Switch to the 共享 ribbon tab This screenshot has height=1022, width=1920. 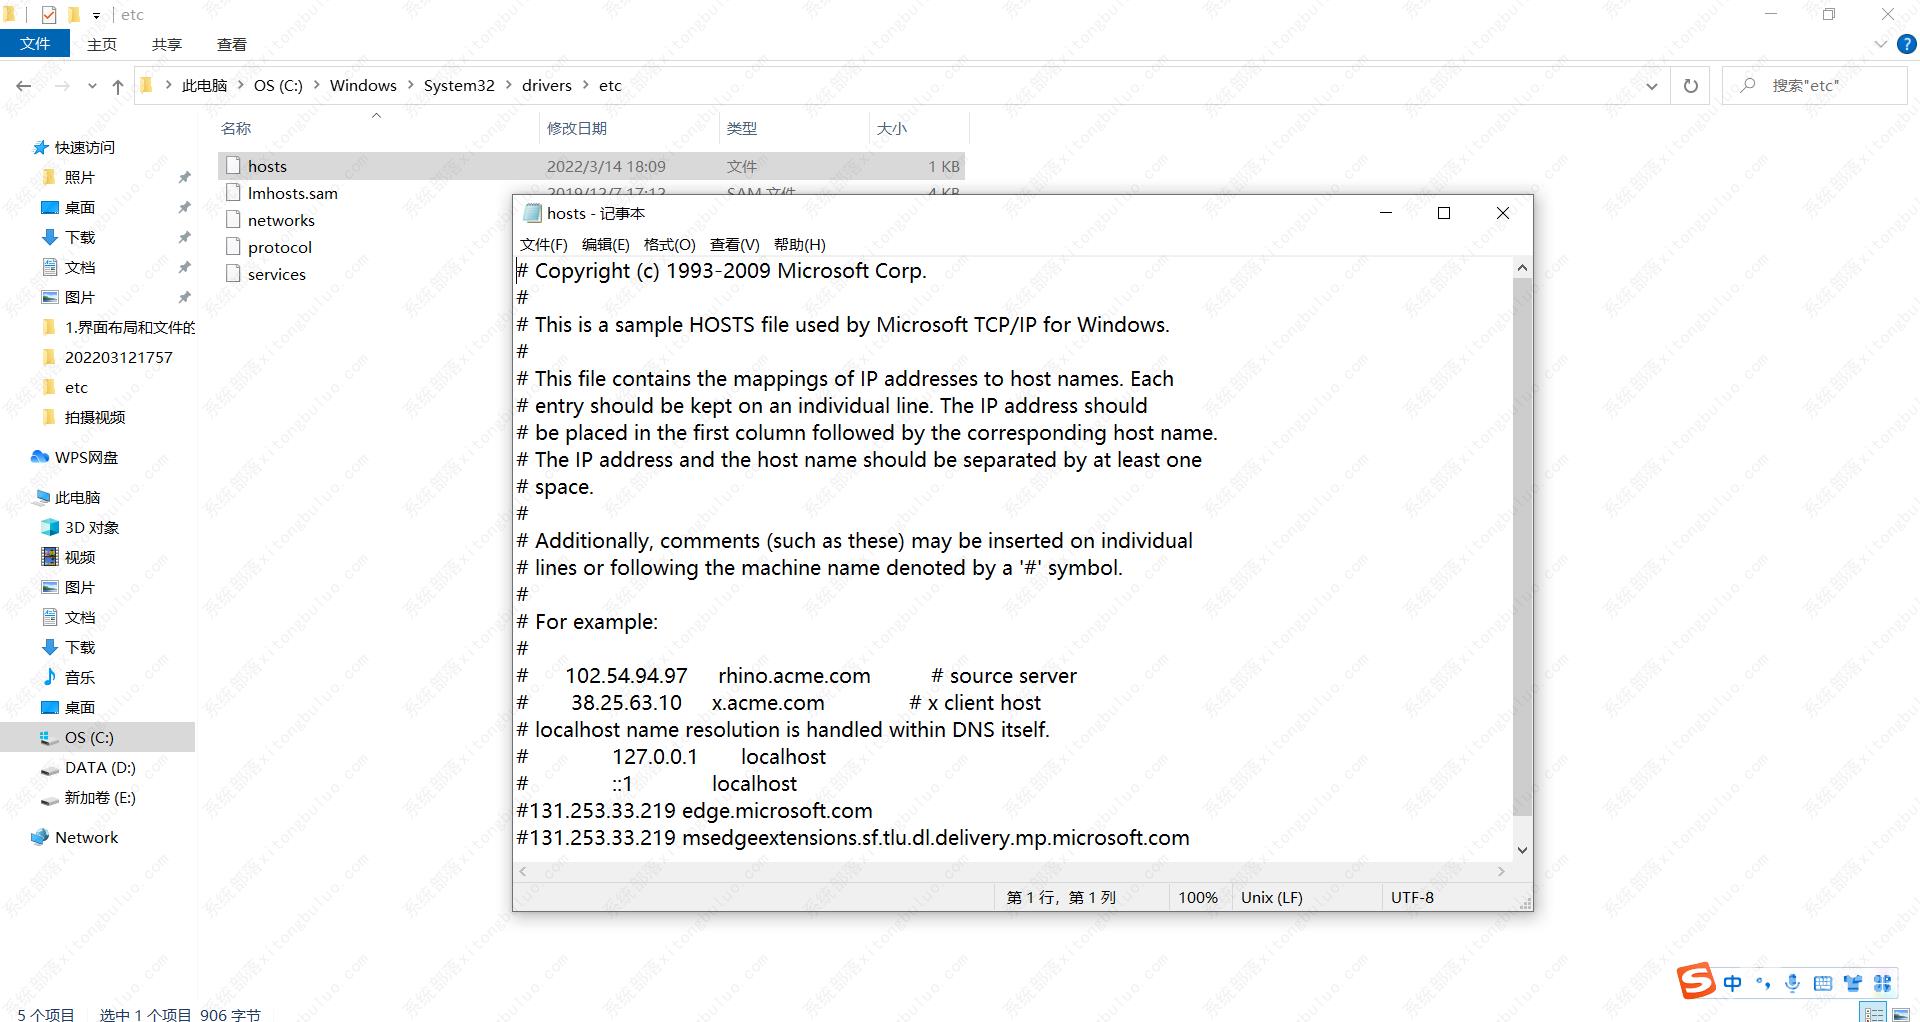pyautogui.click(x=167, y=44)
